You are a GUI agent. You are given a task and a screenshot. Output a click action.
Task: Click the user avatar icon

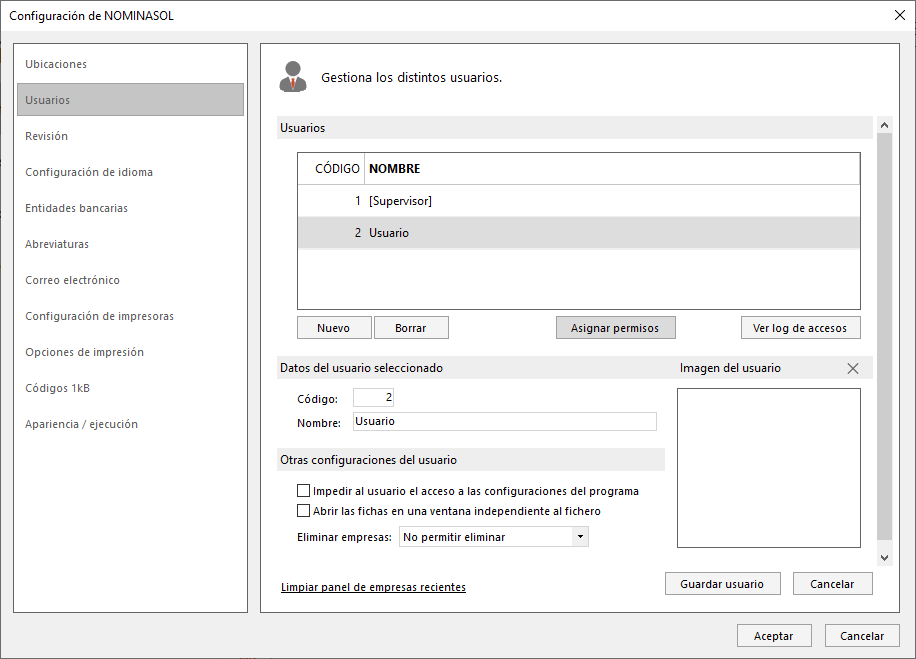[293, 77]
